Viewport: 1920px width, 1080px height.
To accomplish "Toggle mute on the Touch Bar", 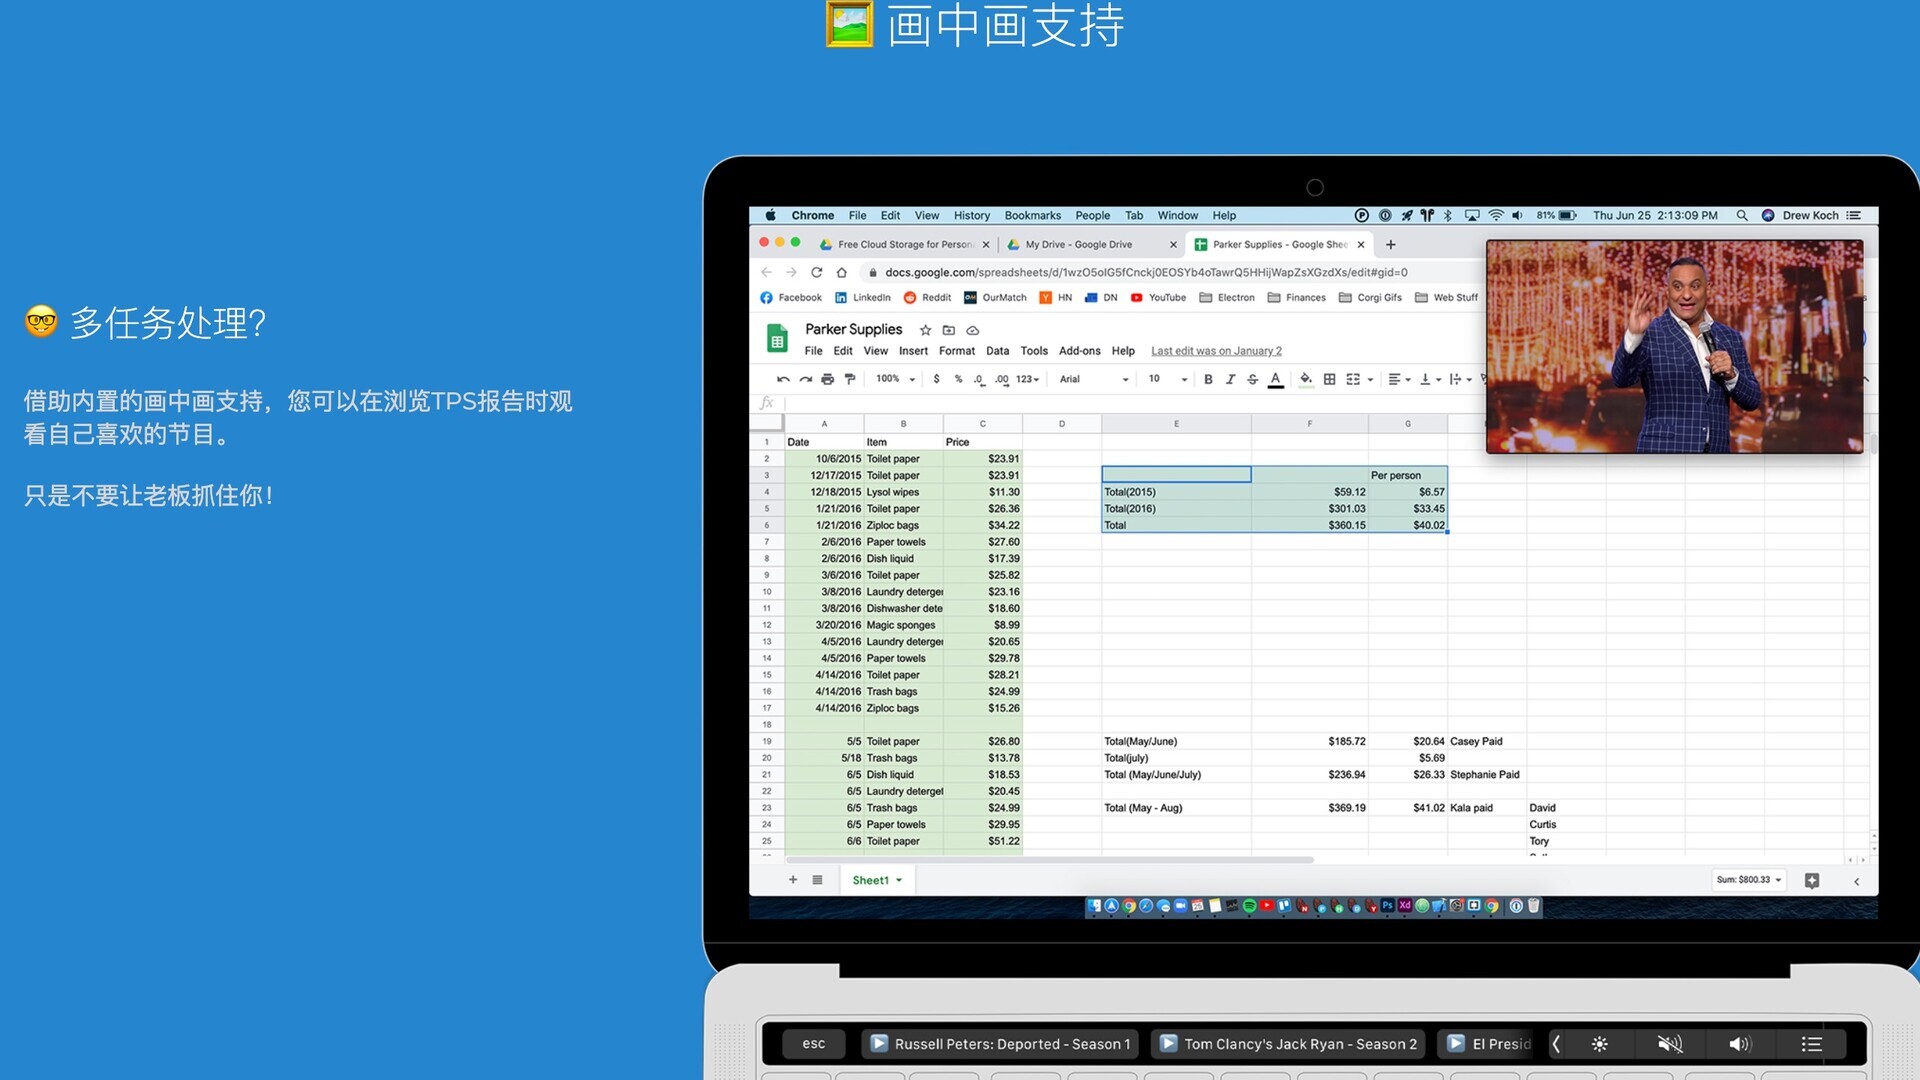I will click(x=1670, y=1044).
